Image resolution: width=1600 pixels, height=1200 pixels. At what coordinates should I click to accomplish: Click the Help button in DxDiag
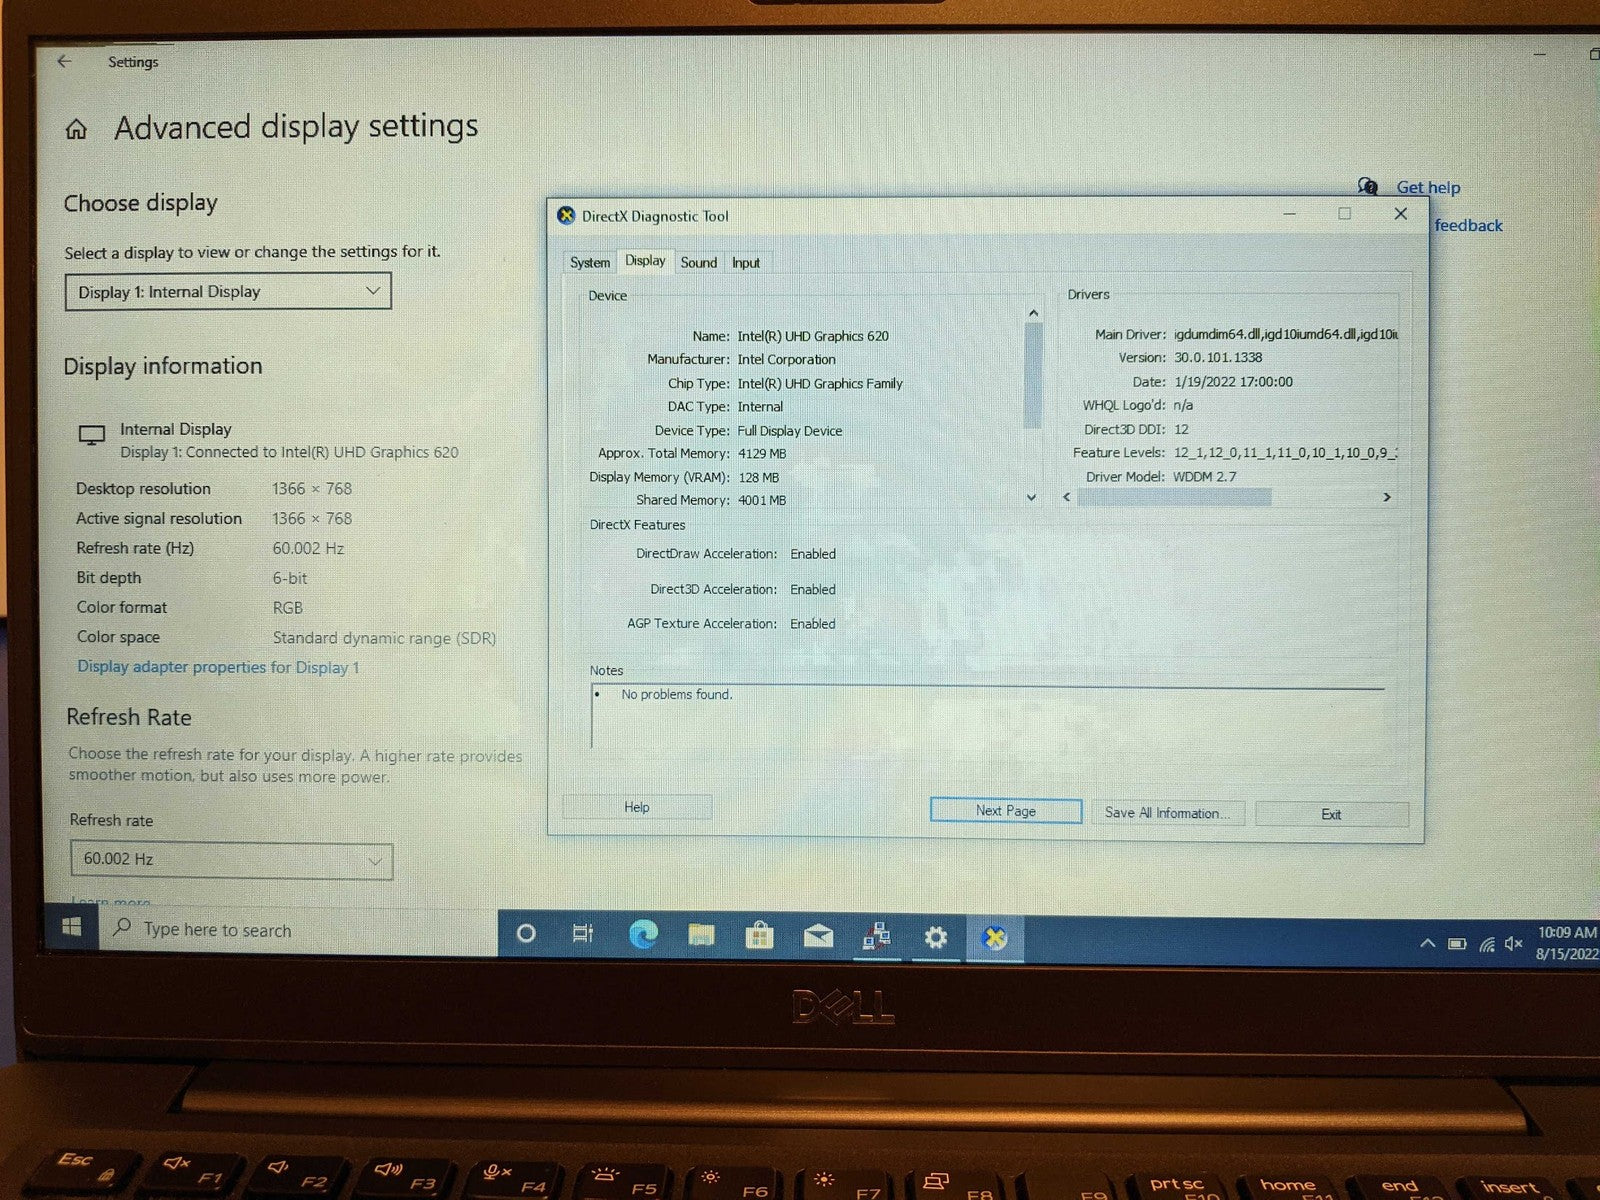(x=637, y=807)
